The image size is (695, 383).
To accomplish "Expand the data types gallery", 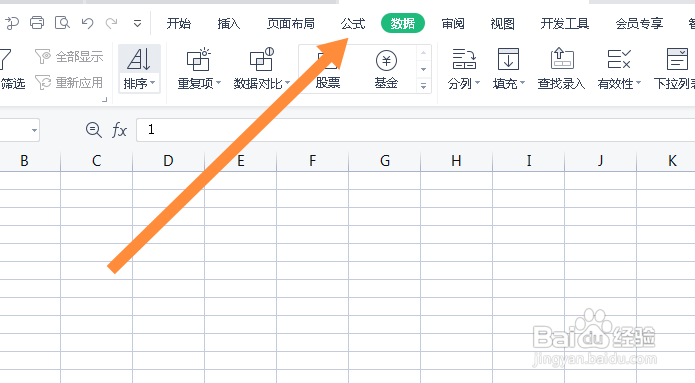I will coord(423,86).
